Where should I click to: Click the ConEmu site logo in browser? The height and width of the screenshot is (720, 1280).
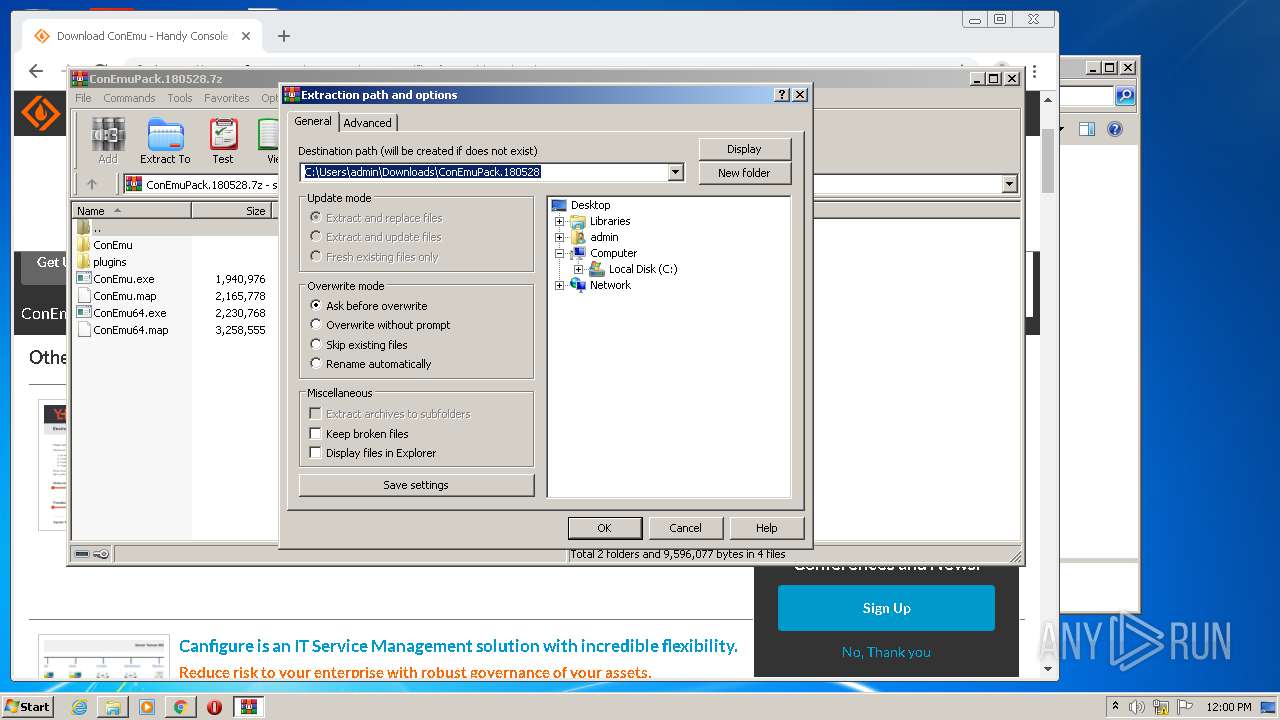[x=41, y=114]
